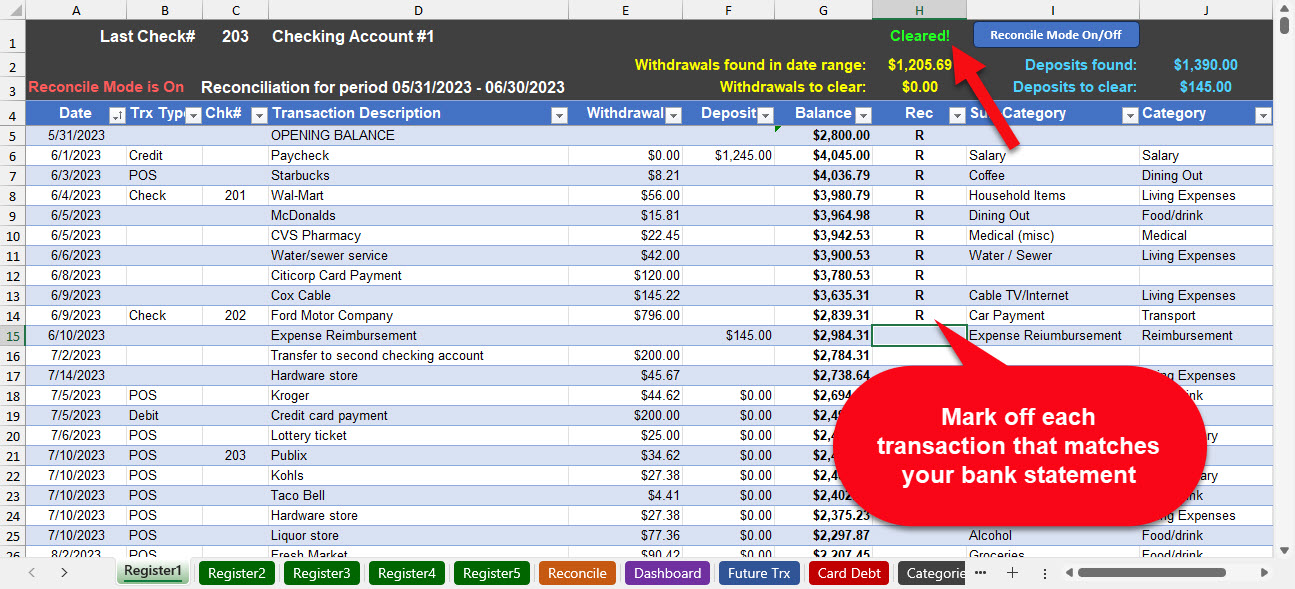Click the sheet navigation left arrow
Image resolution: width=1295 pixels, height=589 pixels.
[31, 572]
